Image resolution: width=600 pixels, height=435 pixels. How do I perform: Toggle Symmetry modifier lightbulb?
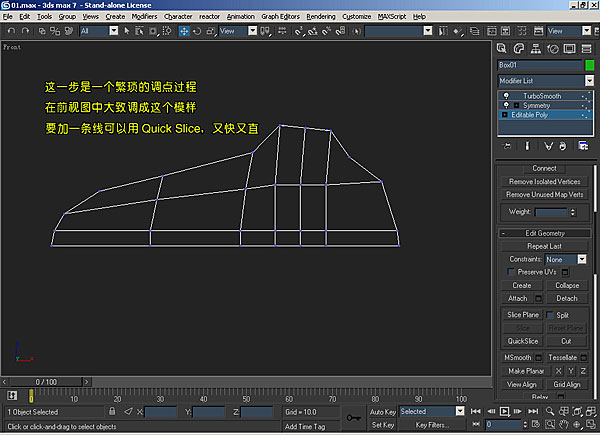pos(506,105)
